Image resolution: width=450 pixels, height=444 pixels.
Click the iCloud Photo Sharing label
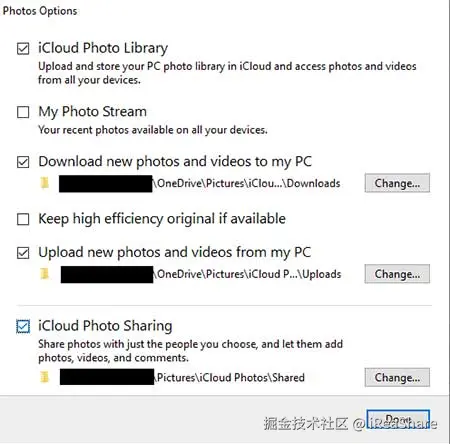point(105,326)
